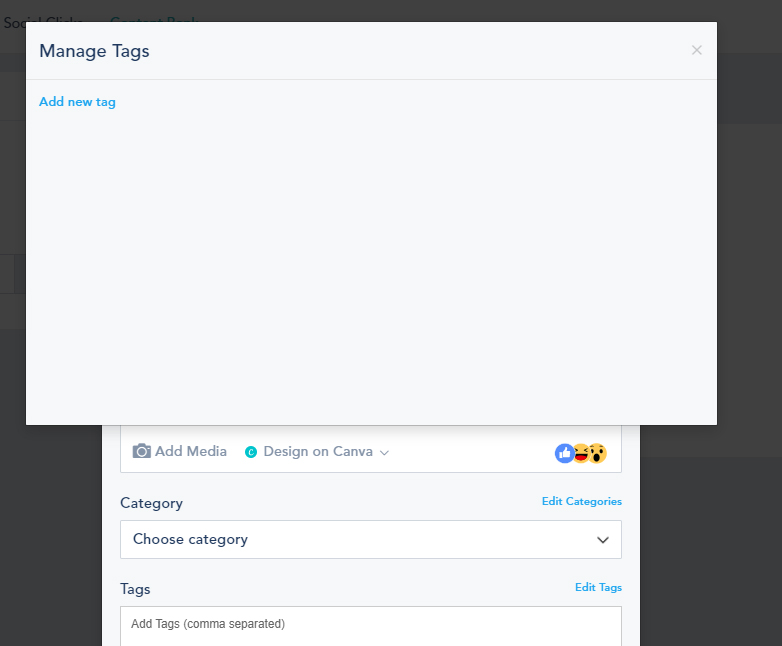Expand the Design on Canva chevron
Screen dimensions: 782x646
(385, 452)
